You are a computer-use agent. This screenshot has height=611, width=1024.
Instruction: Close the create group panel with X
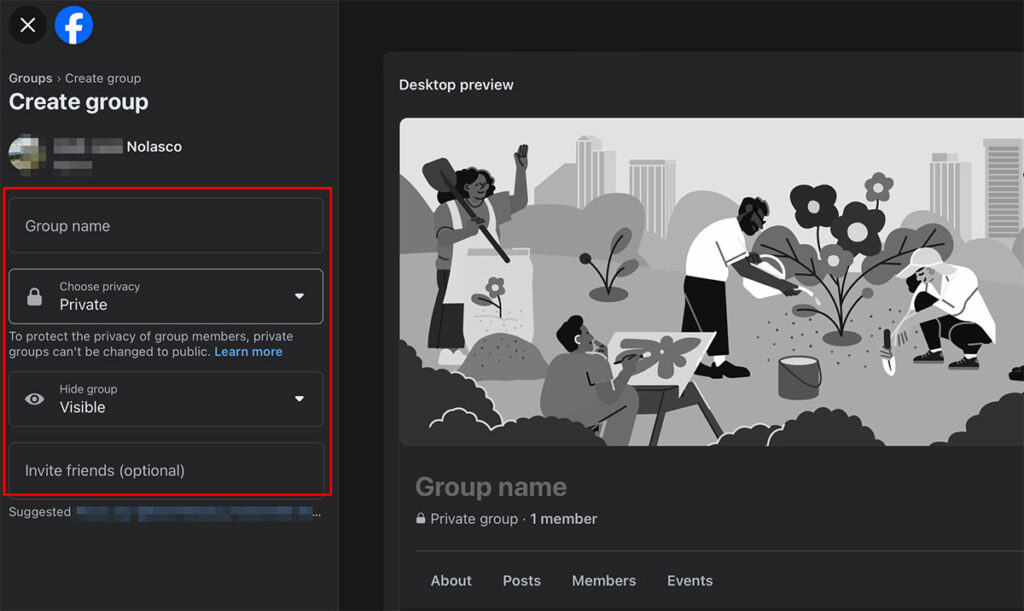click(x=27, y=25)
